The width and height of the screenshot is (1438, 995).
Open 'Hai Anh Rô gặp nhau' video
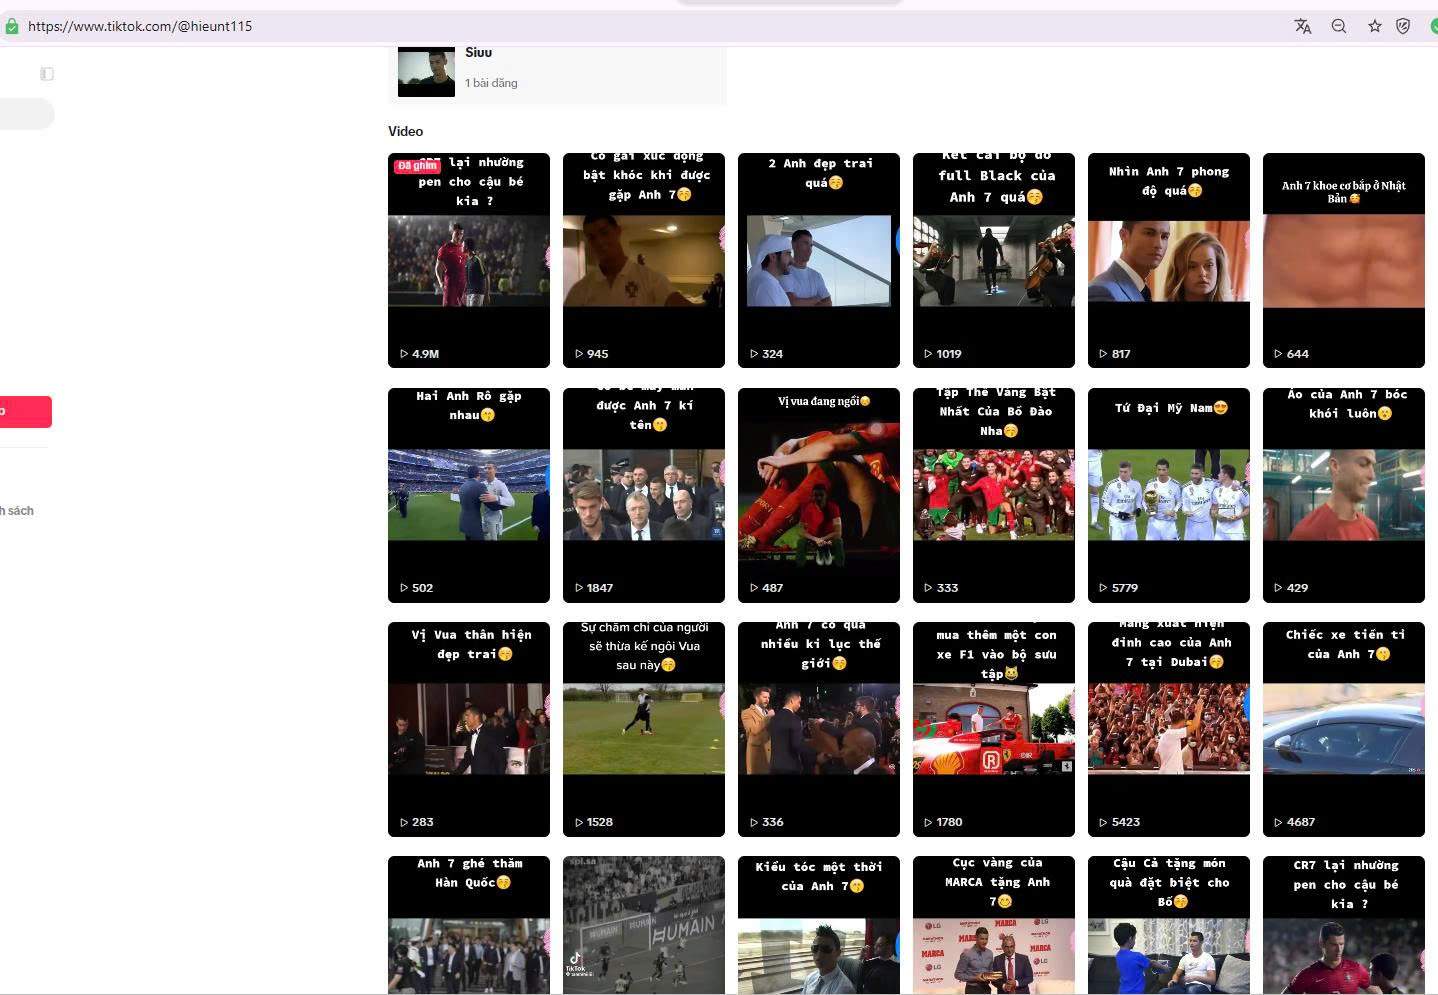(469, 495)
